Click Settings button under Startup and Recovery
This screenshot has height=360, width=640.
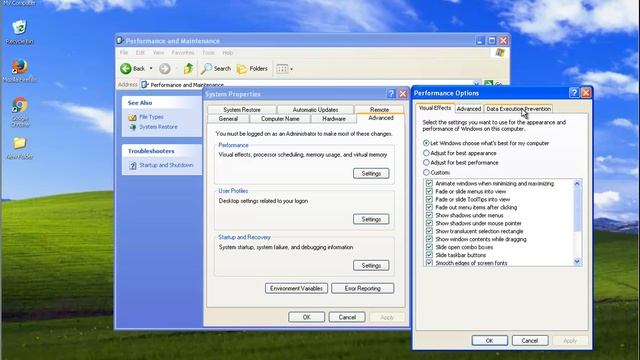(x=371, y=265)
